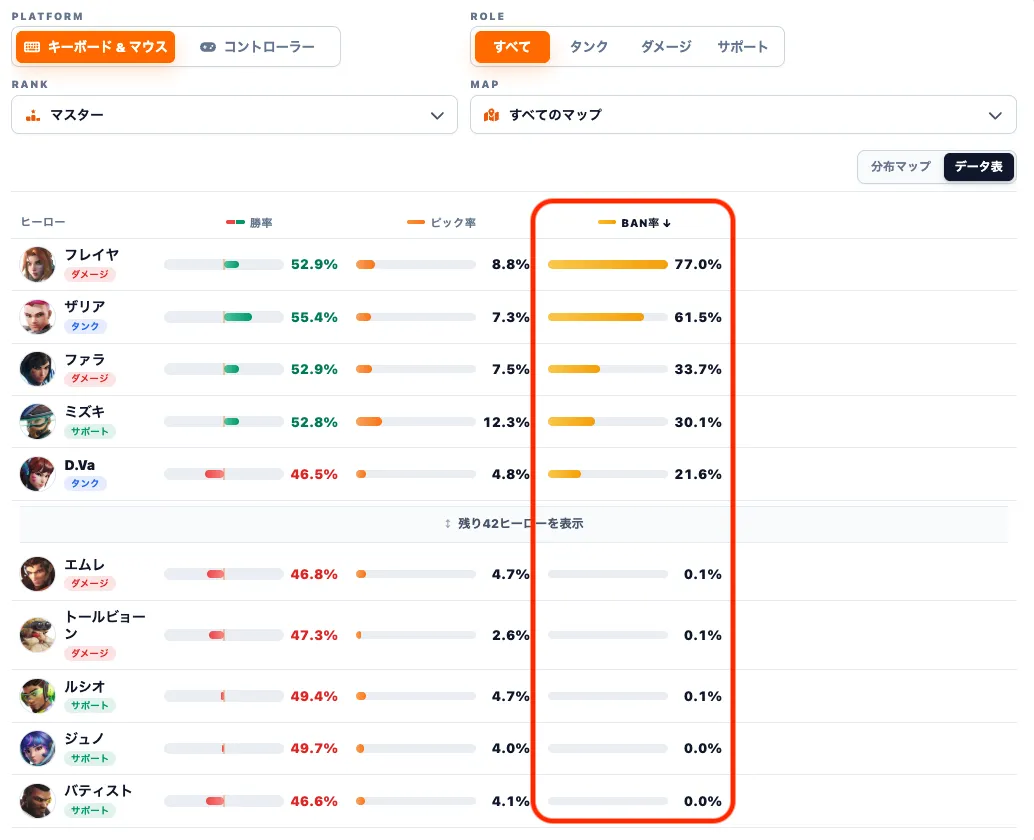Click フレイヤ BAN率 bar at 77.0%

[607, 265]
